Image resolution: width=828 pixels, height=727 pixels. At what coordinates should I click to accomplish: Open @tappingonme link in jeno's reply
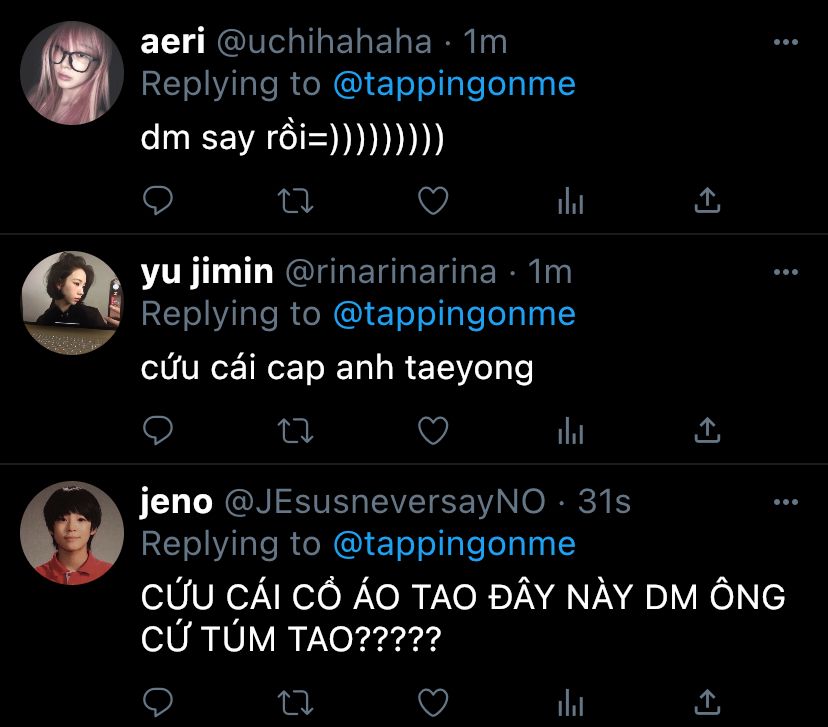pos(454,544)
